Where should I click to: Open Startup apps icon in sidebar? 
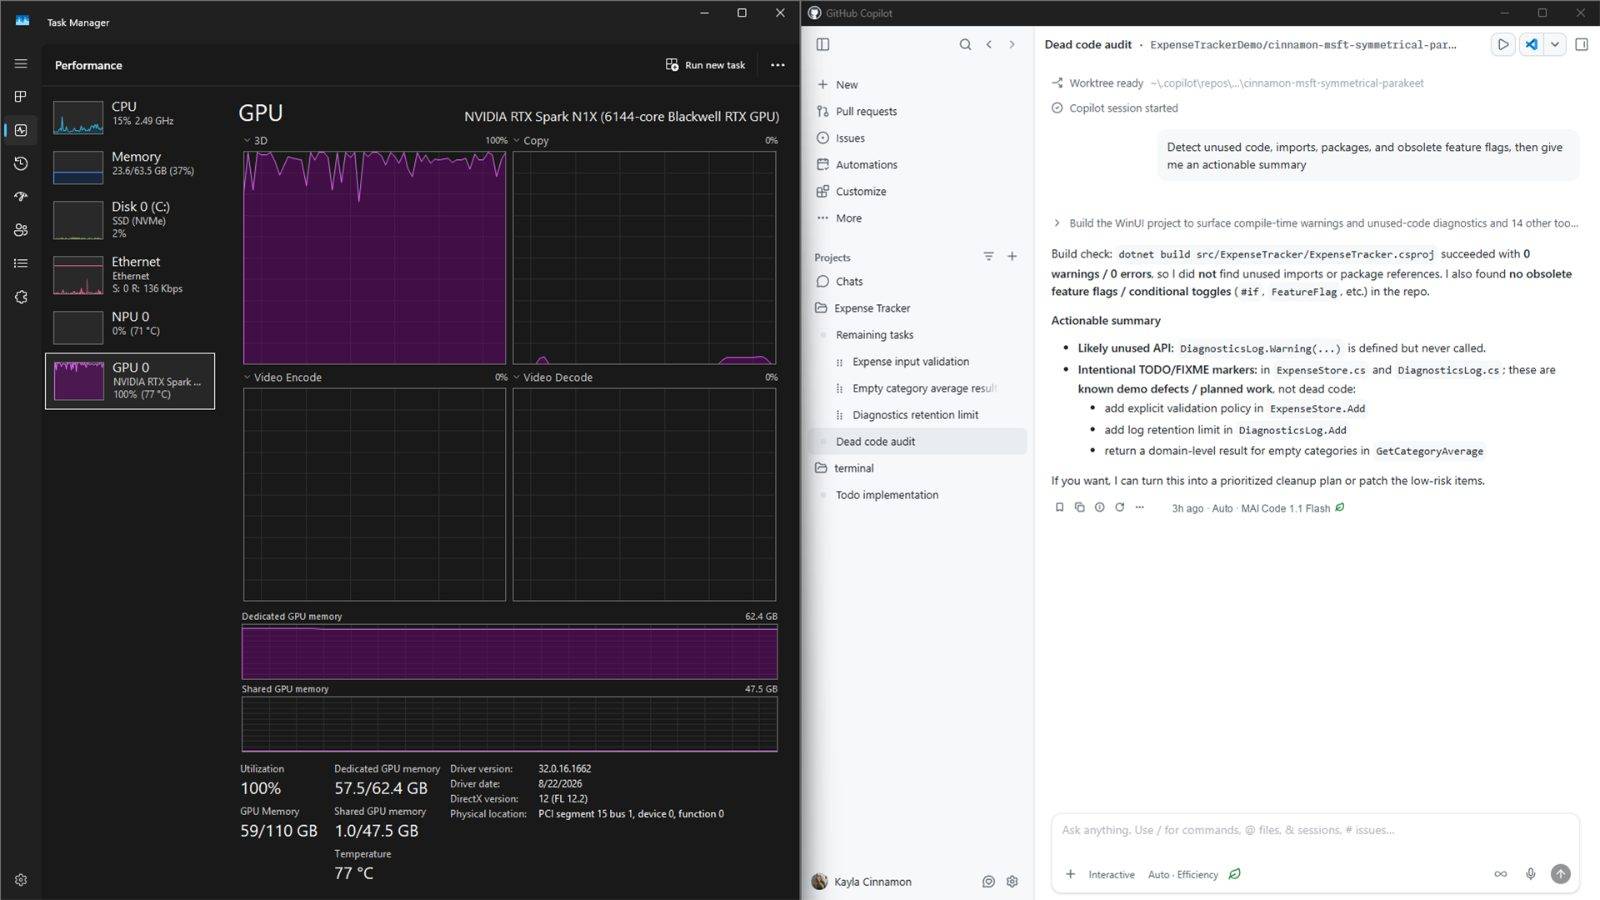click(21, 196)
